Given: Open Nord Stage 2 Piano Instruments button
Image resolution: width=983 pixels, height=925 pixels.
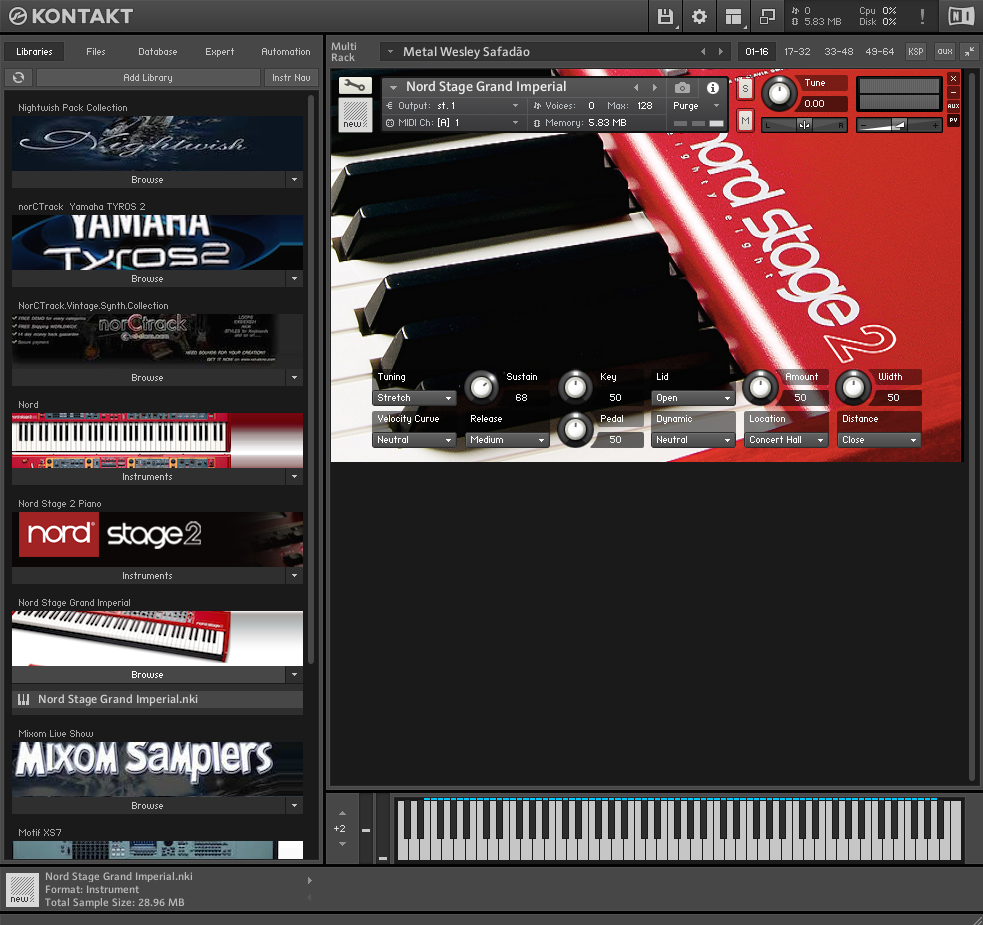Looking at the screenshot, I should 148,576.
